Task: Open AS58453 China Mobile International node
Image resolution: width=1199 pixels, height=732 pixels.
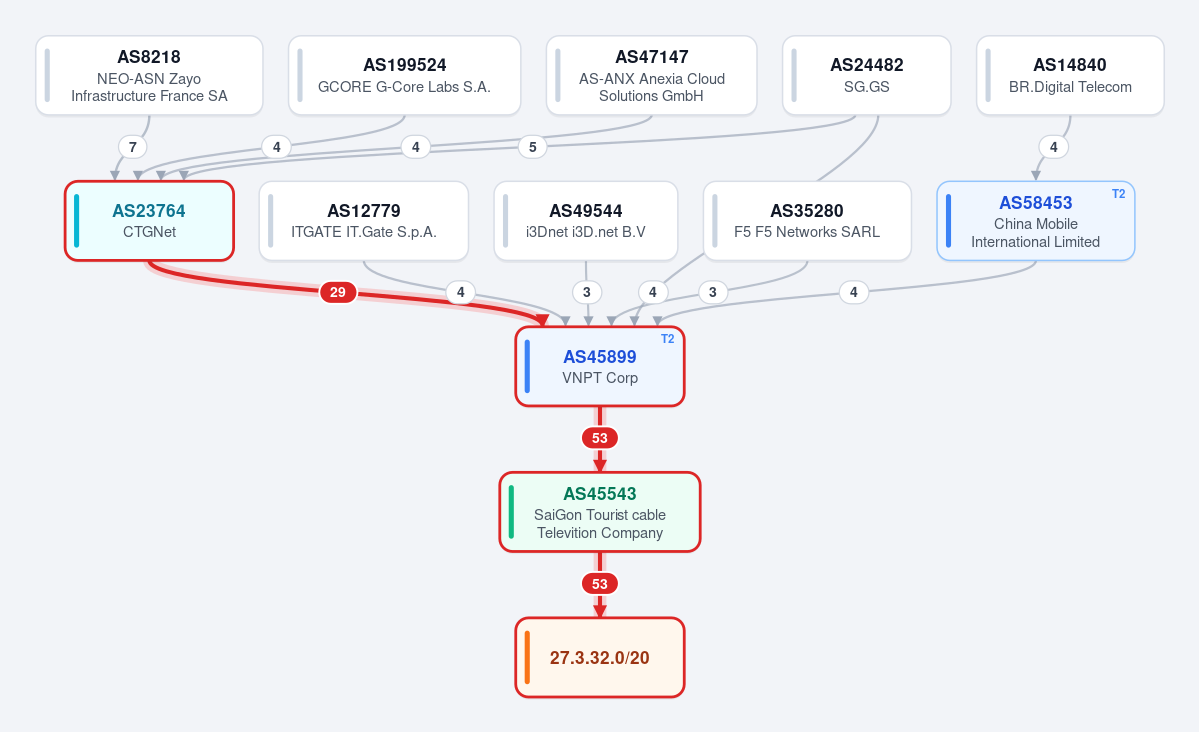Action: 1035,221
